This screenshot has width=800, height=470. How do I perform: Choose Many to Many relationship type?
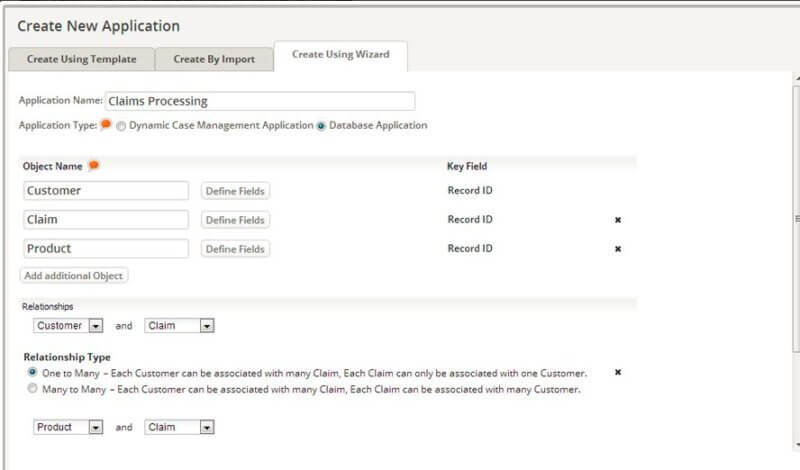coord(33,389)
